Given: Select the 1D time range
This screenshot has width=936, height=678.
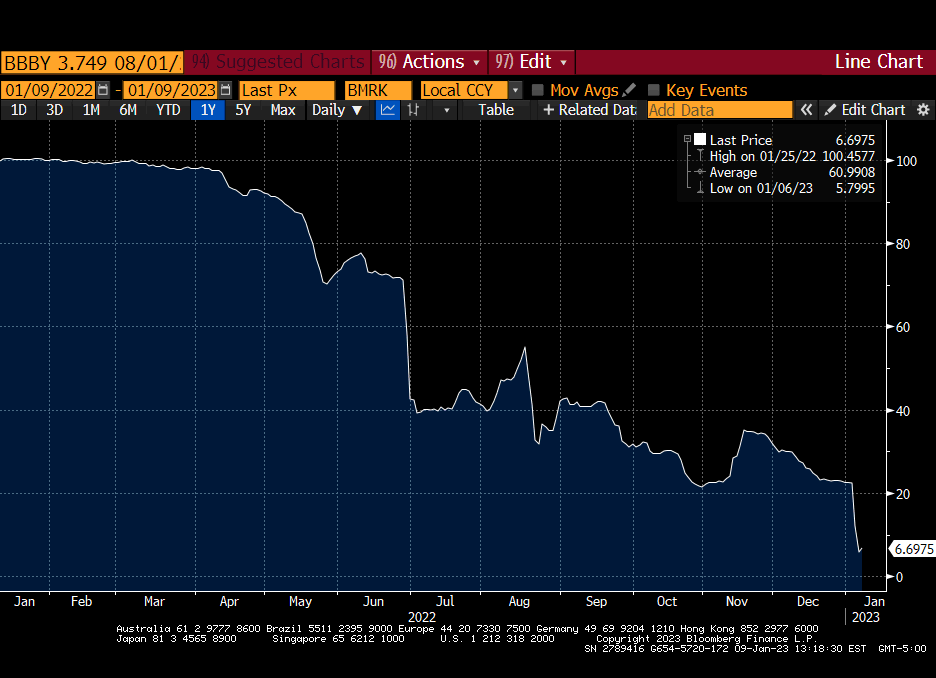Looking at the screenshot, I should click(19, 110).
